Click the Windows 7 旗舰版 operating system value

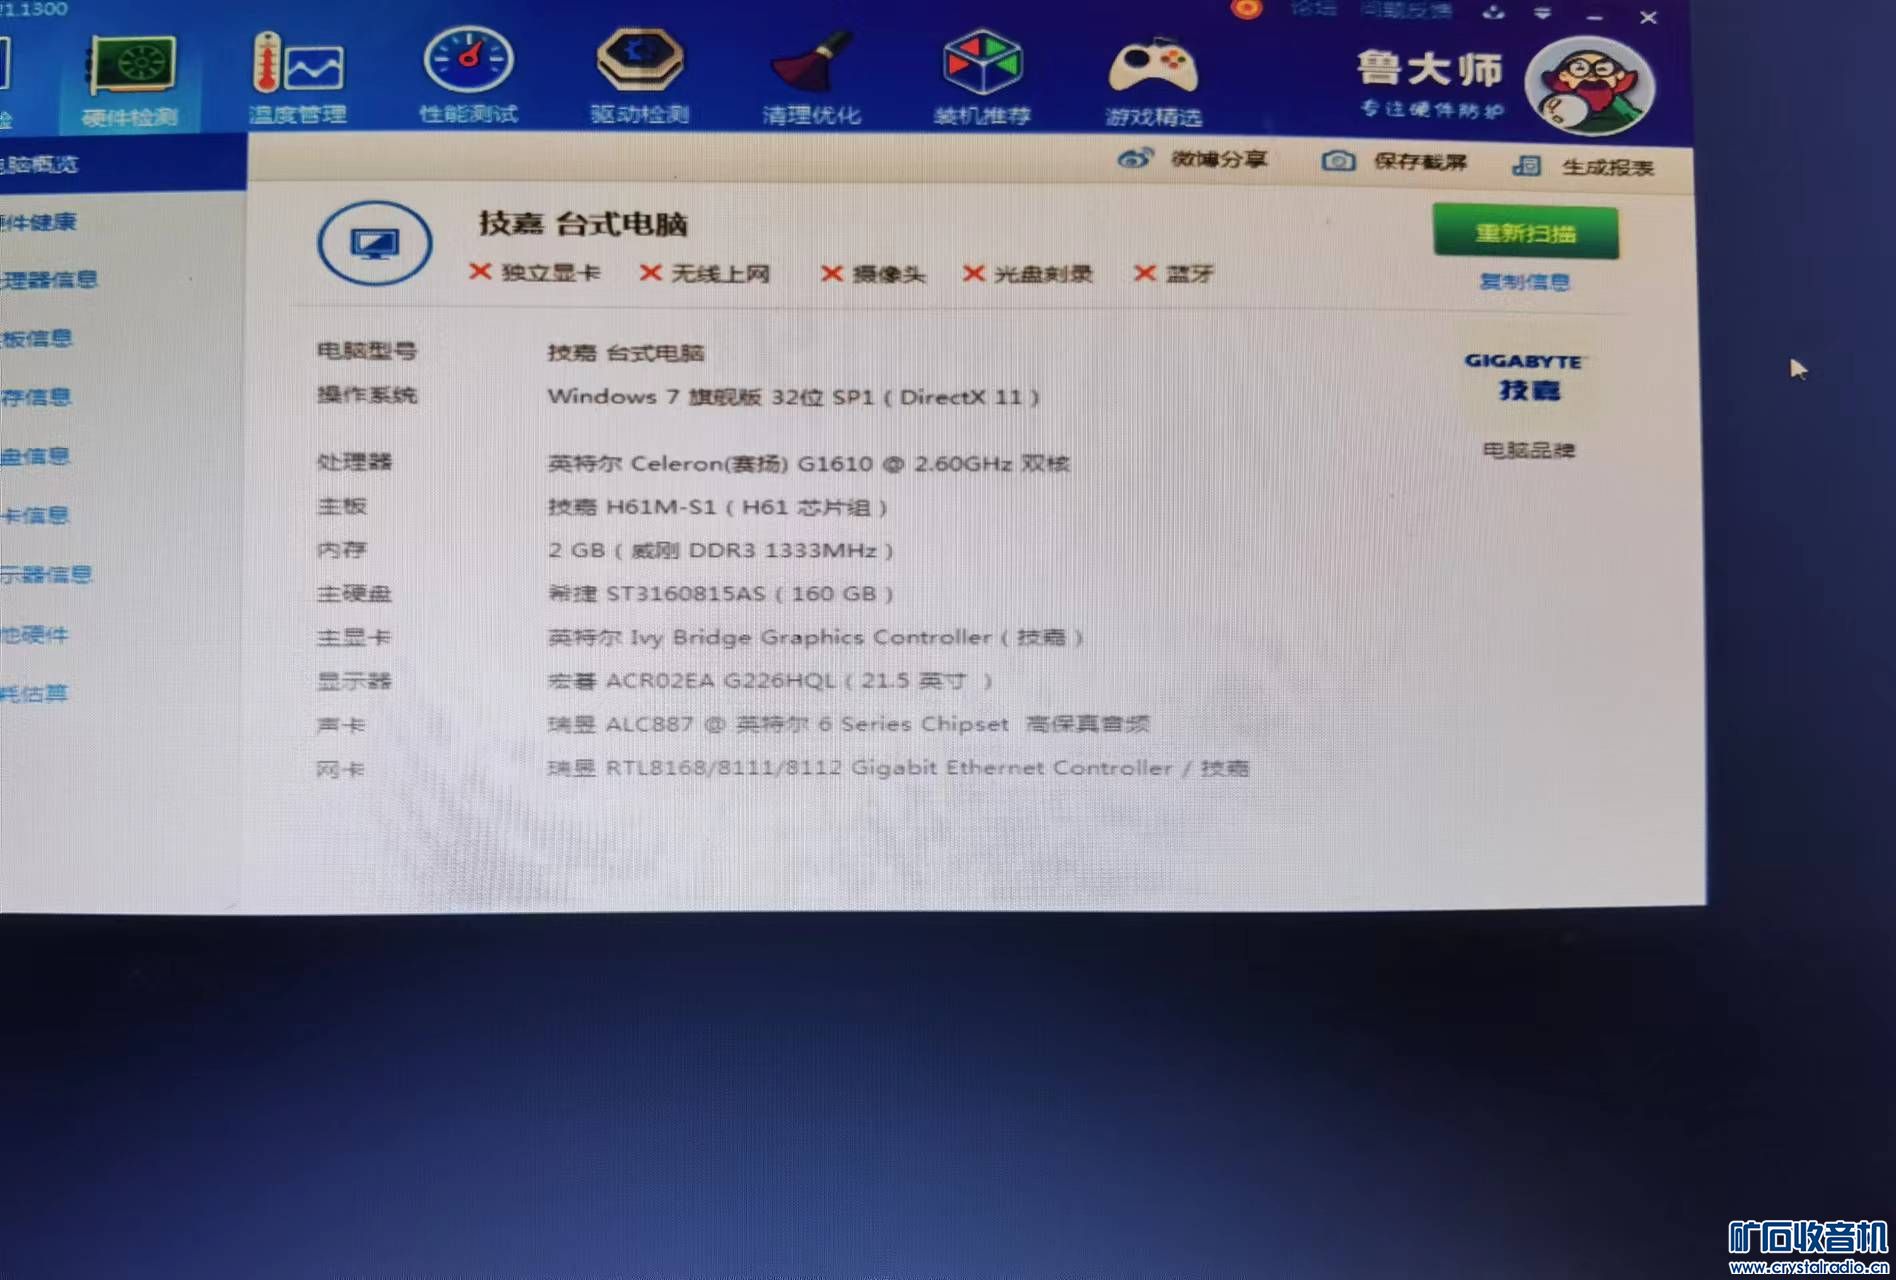793,397
